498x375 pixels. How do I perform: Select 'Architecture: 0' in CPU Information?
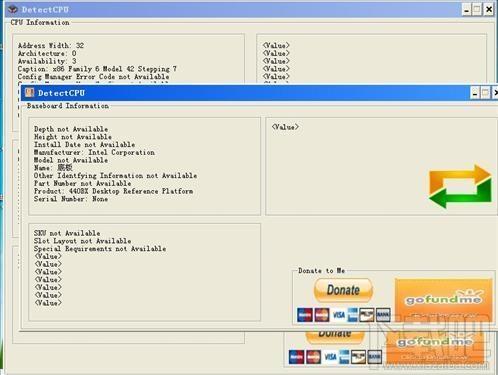[x=47, y=53]
